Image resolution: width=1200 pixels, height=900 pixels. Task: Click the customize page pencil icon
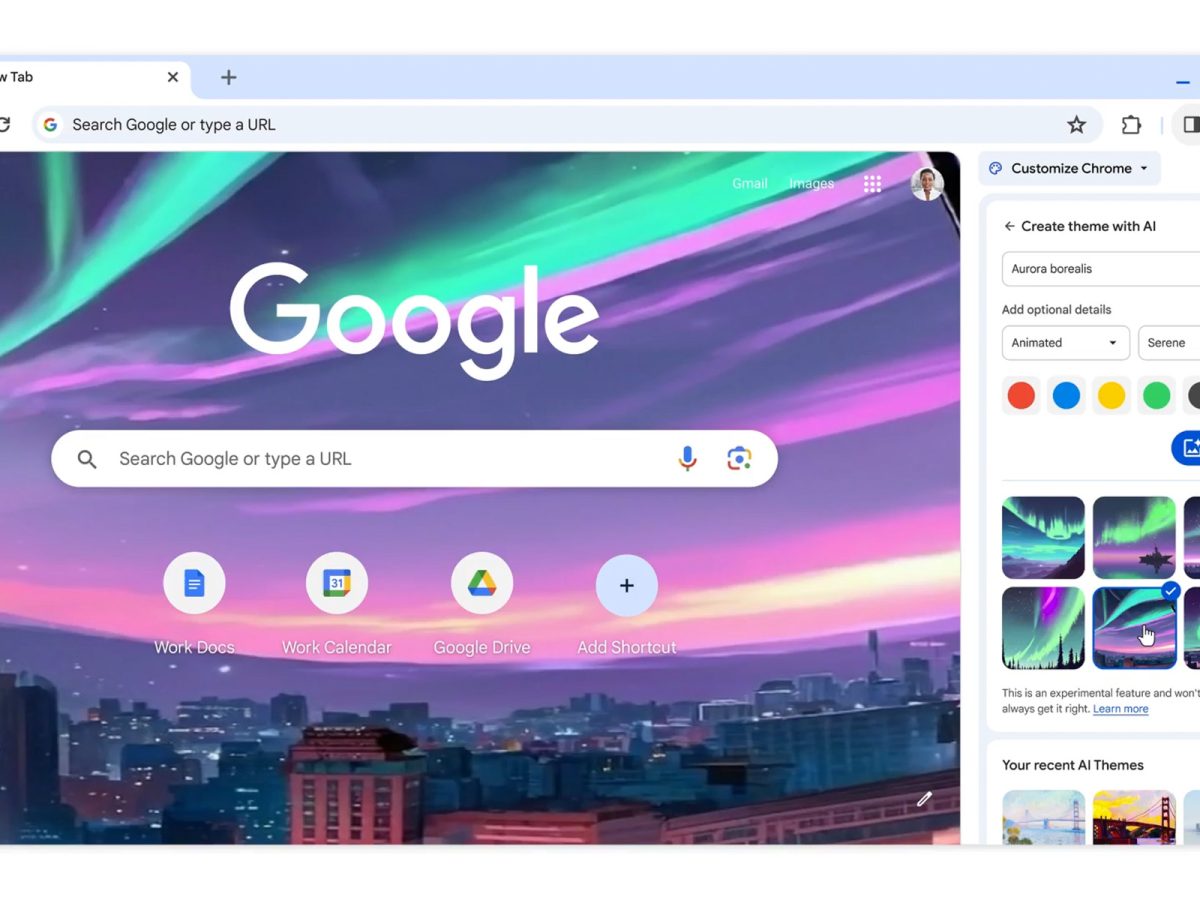point(925,799)
